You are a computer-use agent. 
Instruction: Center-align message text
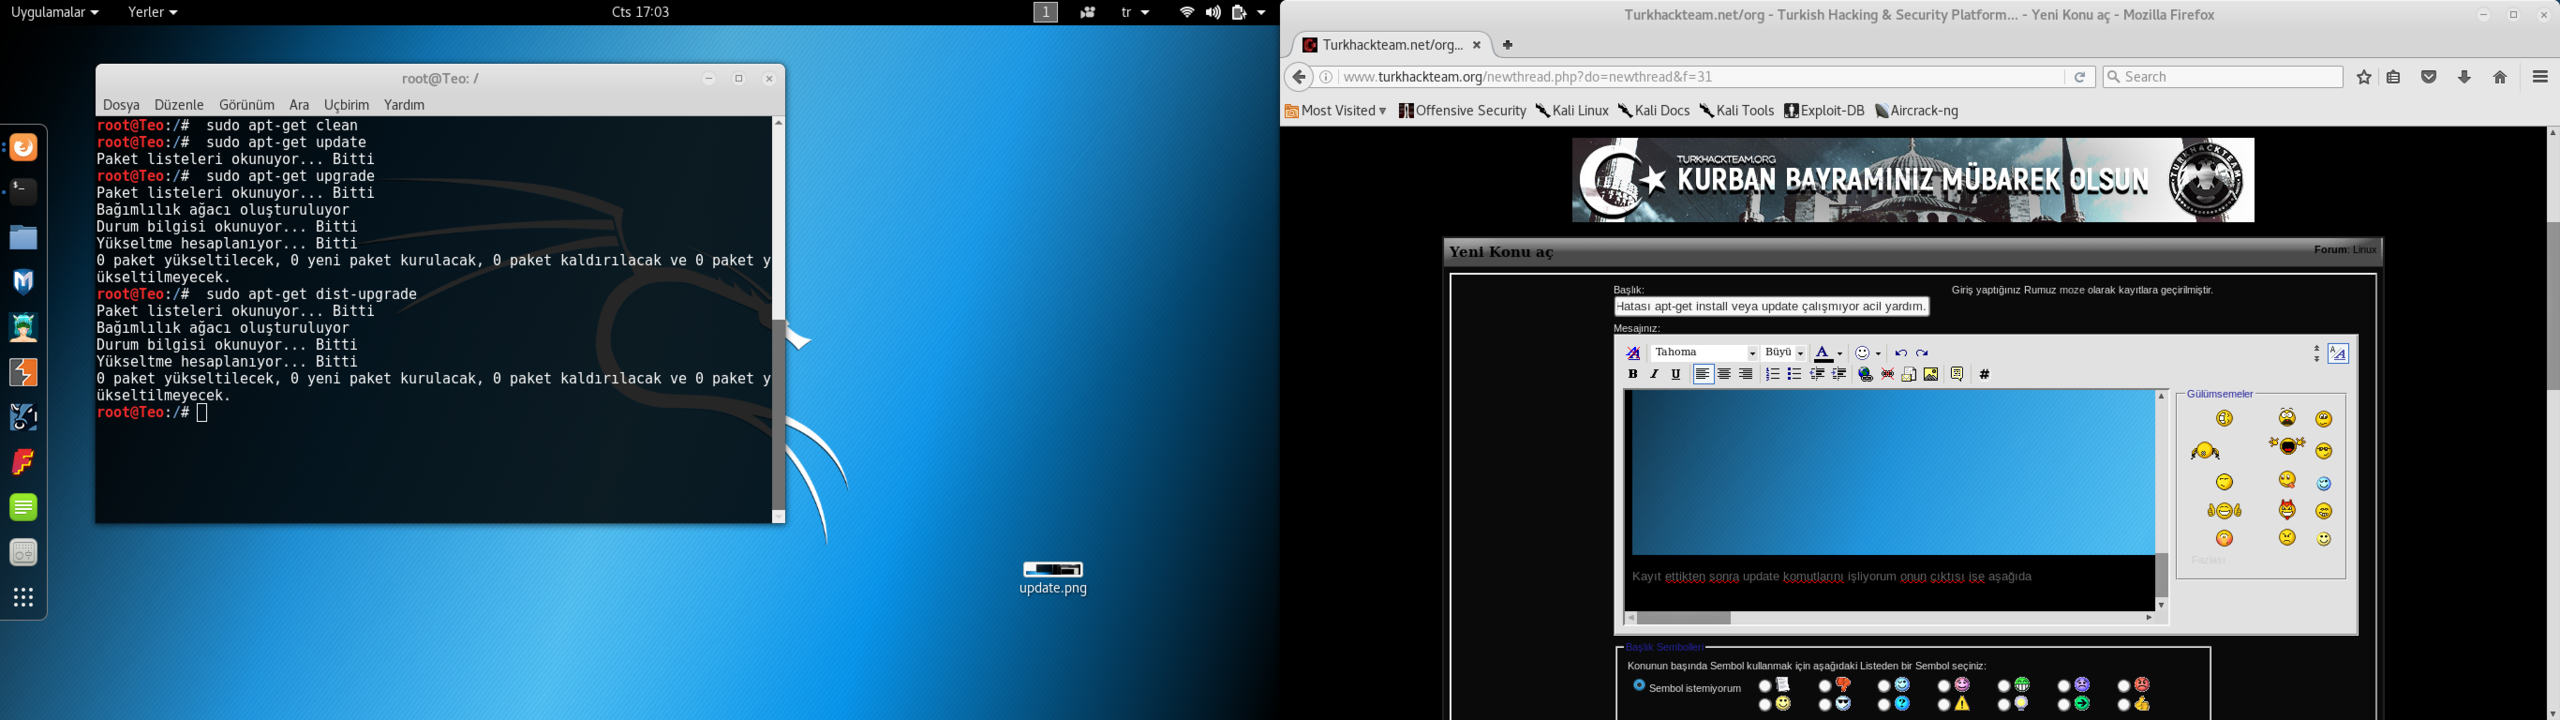pos(1724,374)
